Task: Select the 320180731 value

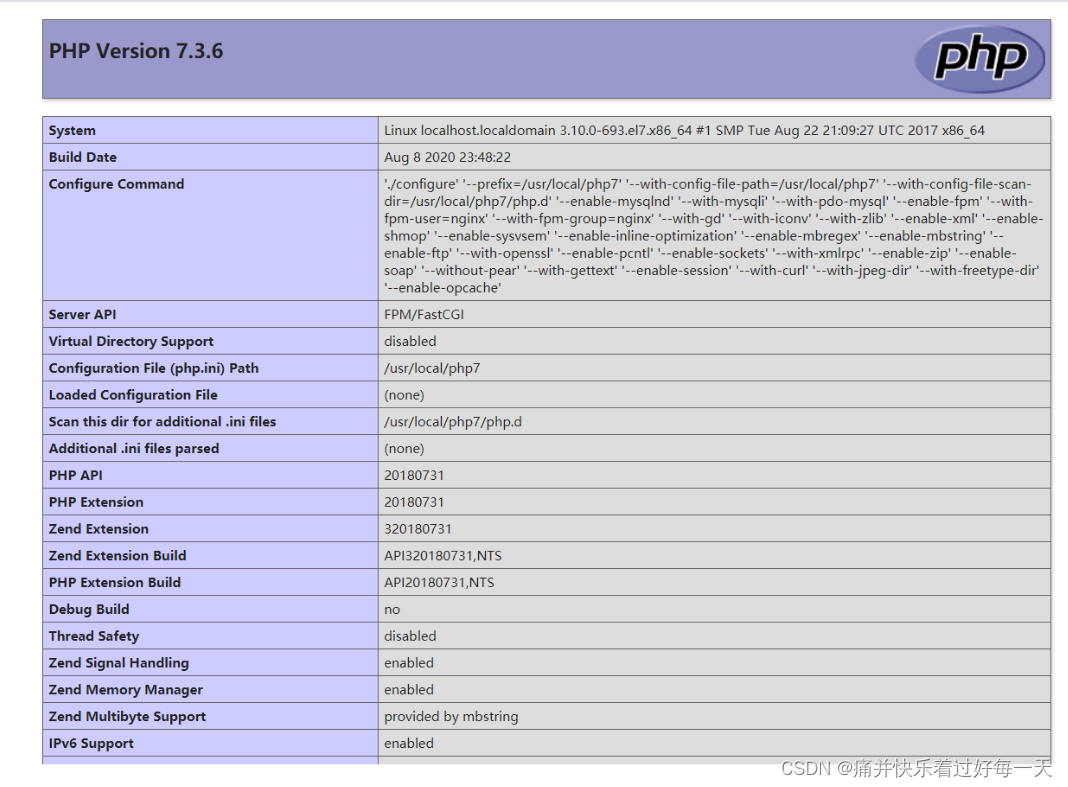Action: [418, 529]
